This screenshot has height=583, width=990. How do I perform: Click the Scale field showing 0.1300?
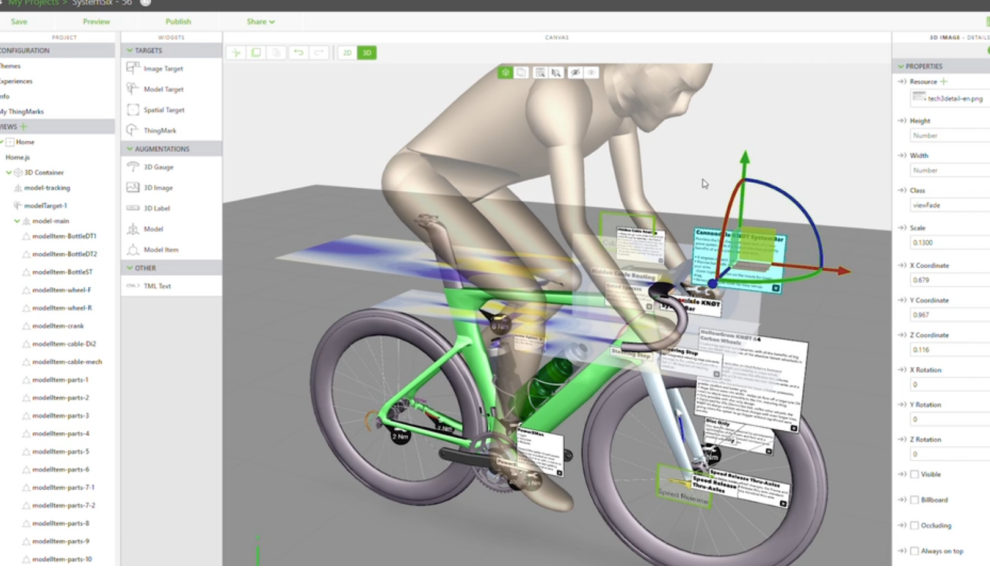[x=950, y=243]
